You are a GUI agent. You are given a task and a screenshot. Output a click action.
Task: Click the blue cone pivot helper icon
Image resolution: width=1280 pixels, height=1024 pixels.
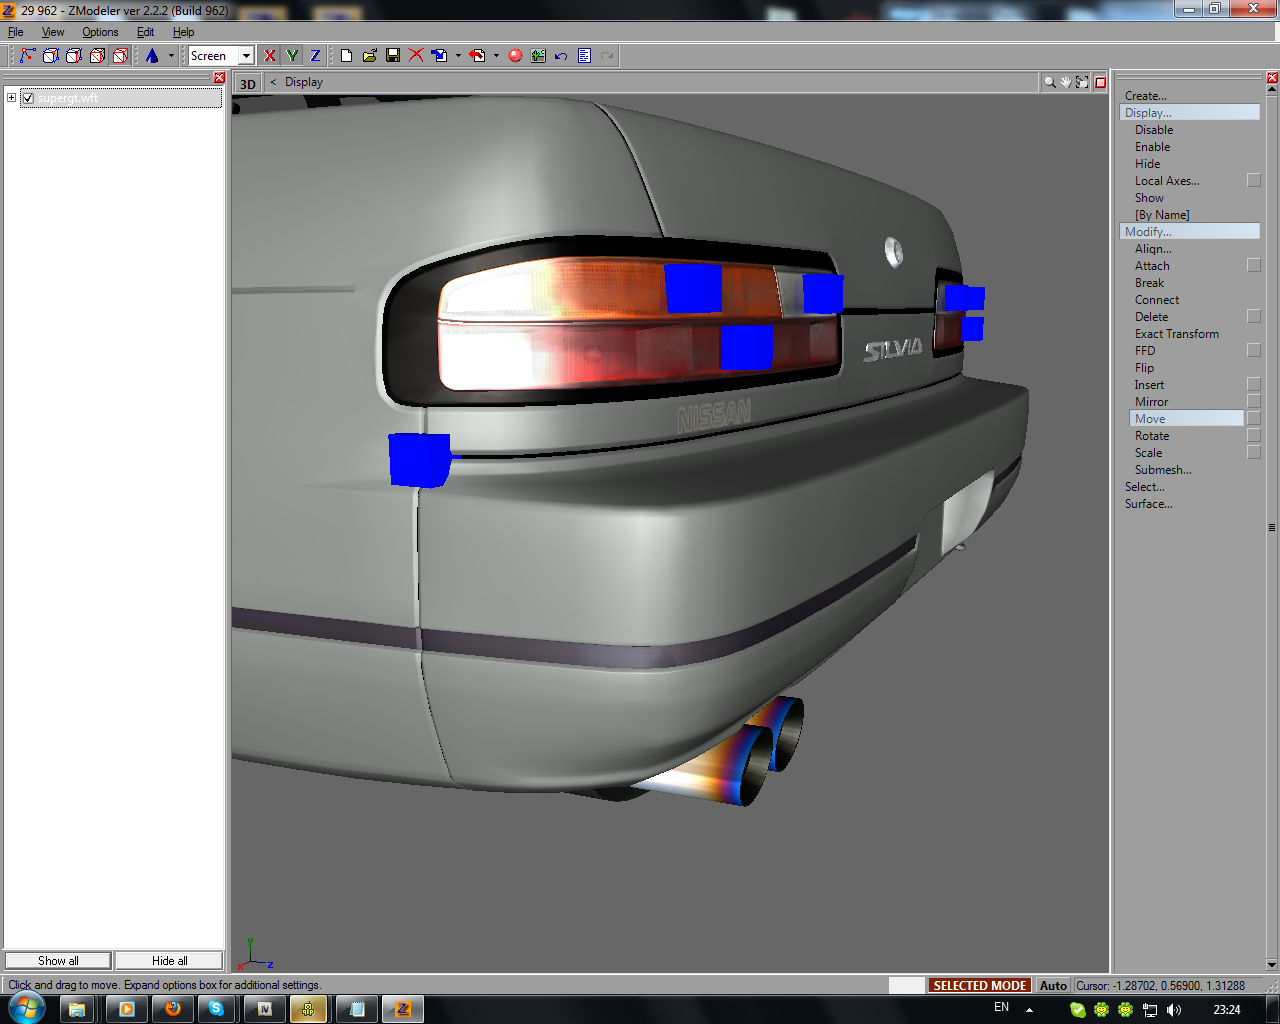(152, 56)
